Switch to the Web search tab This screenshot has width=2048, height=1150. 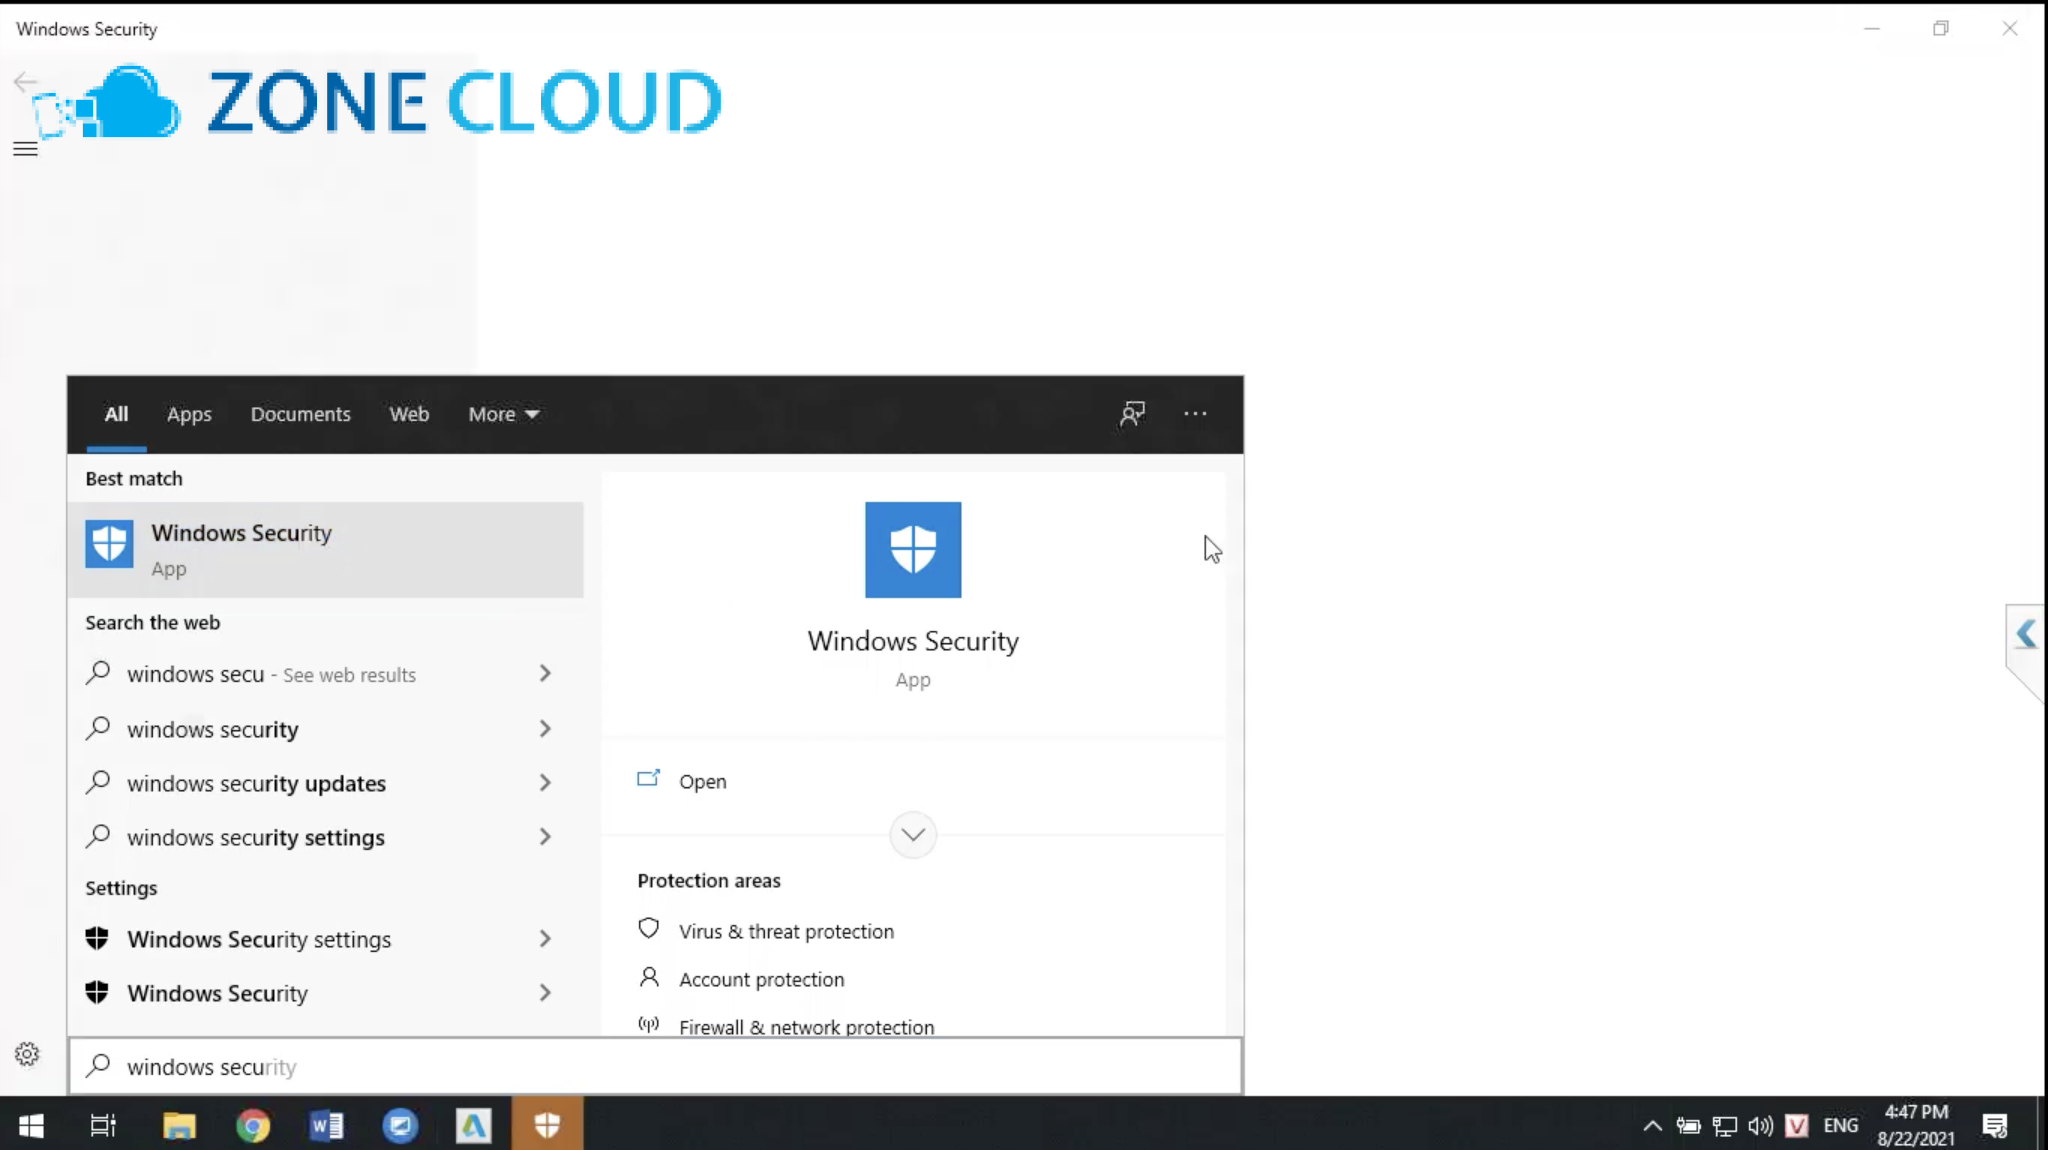409,413
